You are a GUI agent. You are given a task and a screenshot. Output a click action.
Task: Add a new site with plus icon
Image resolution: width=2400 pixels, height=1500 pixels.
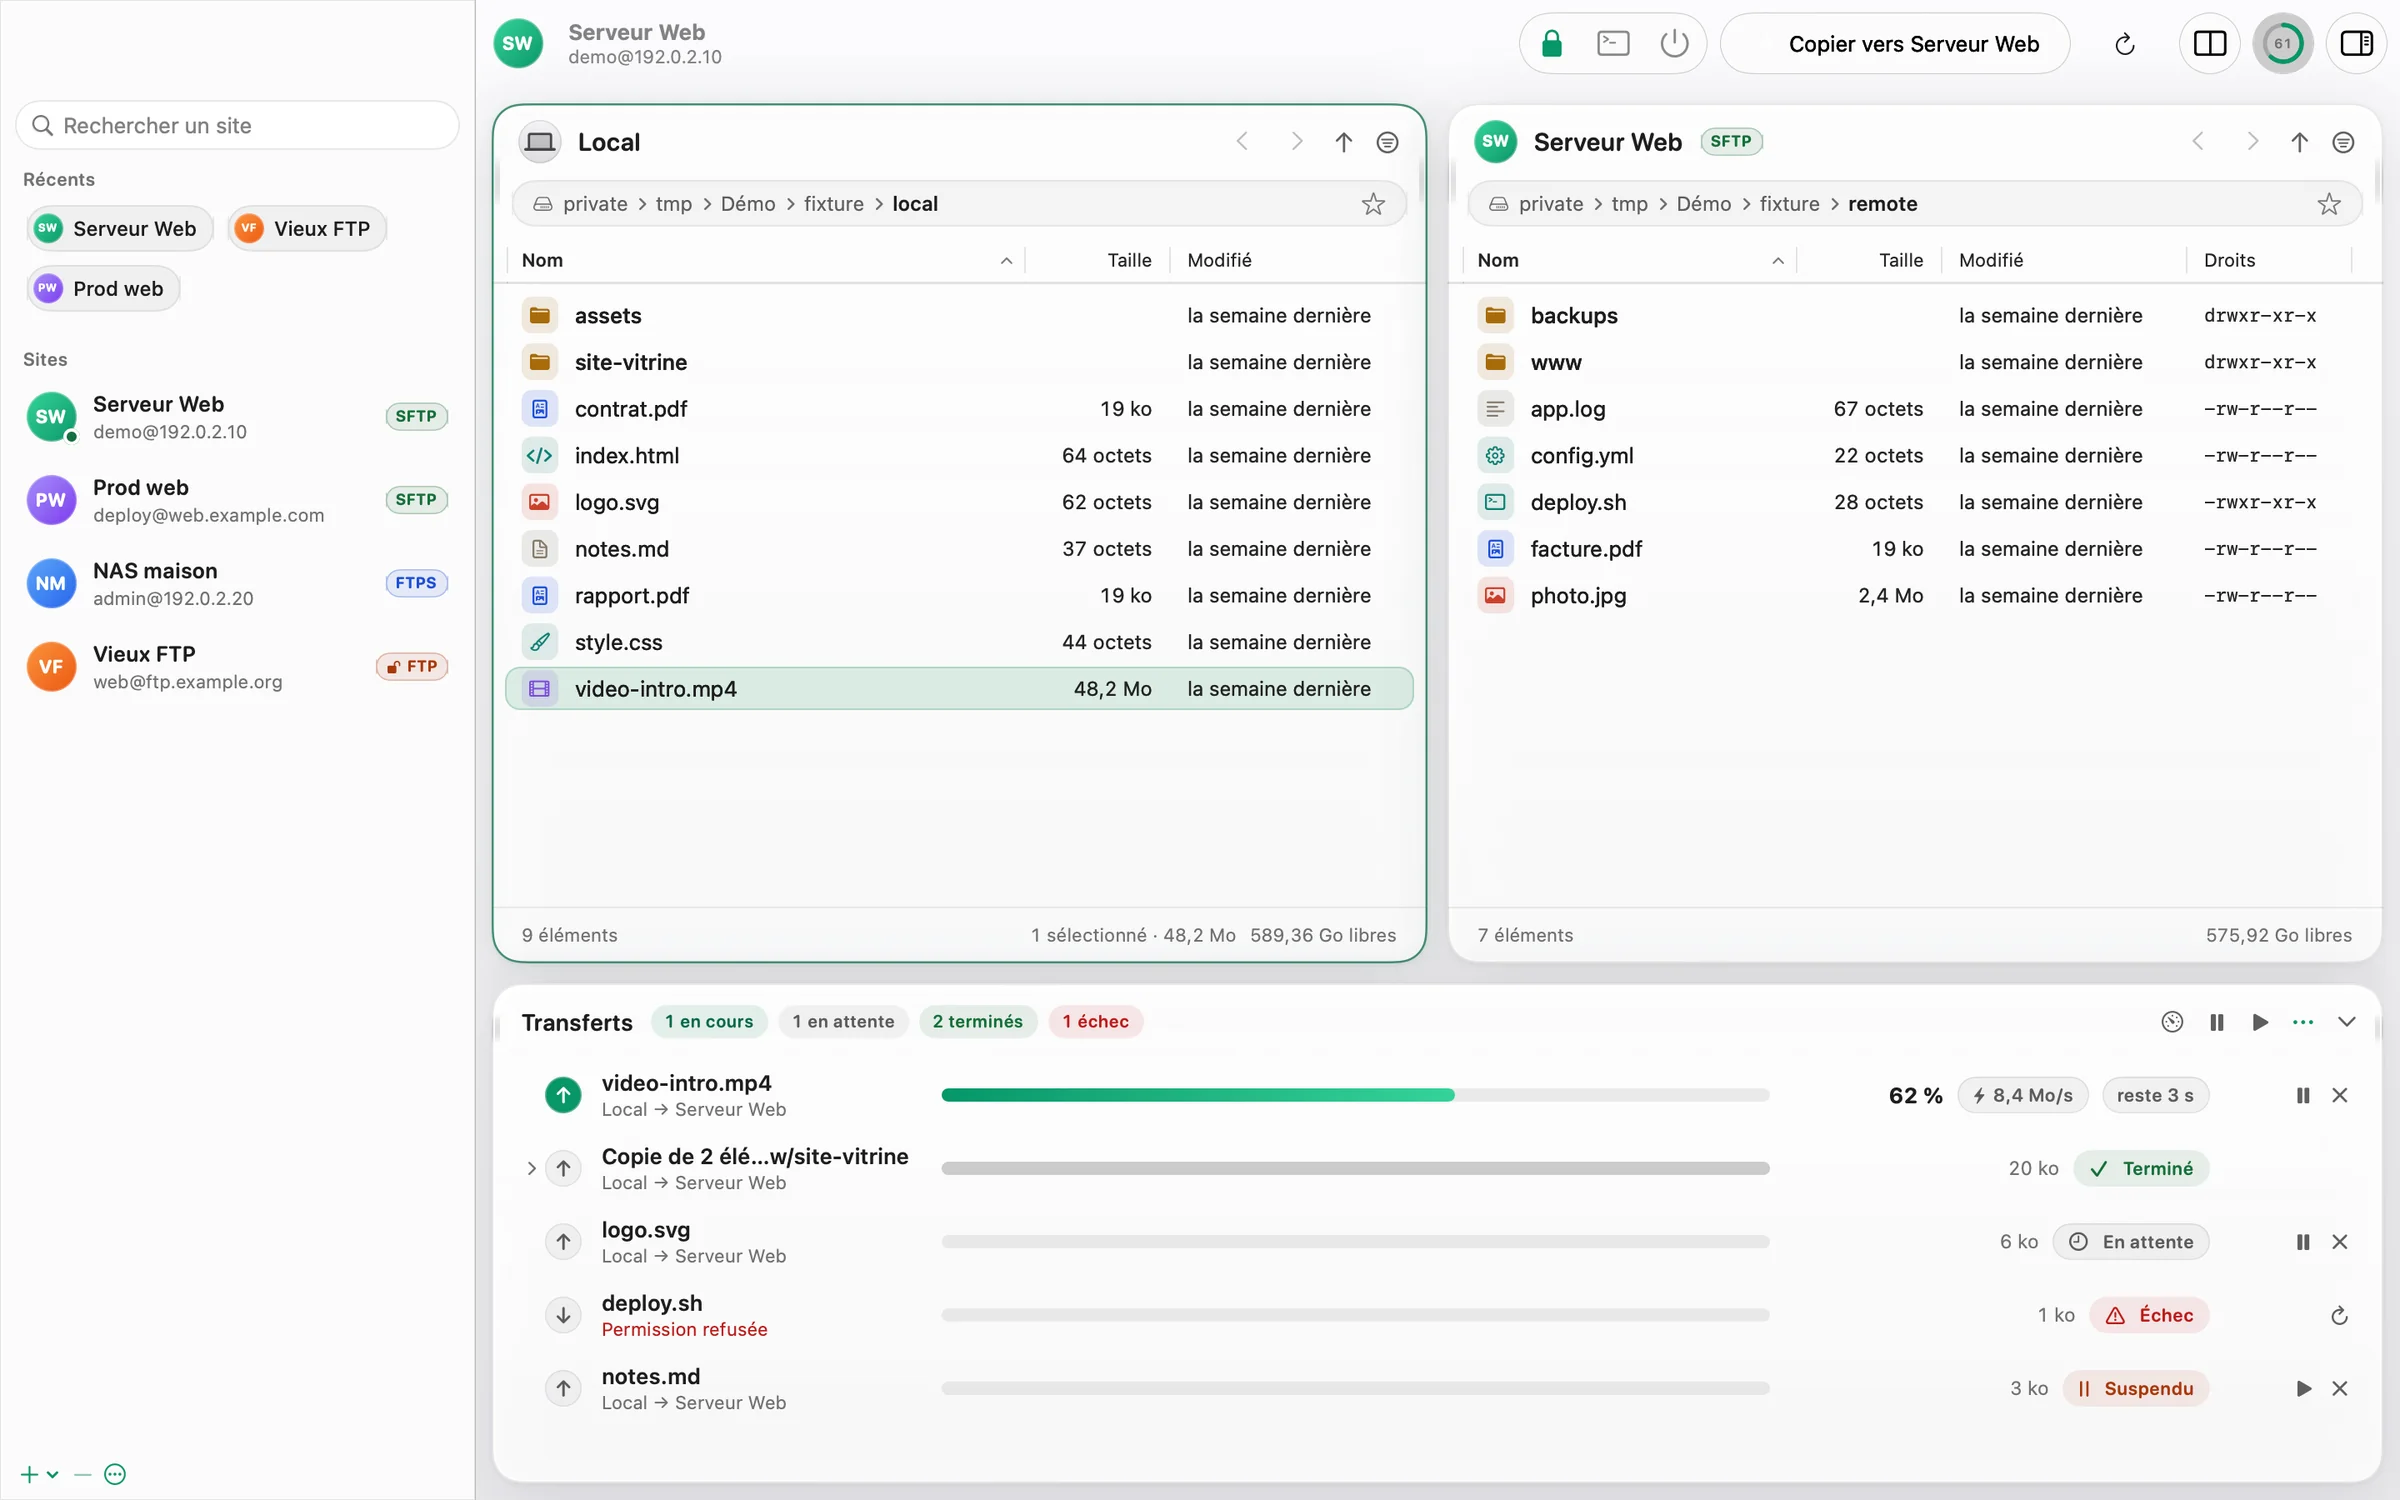point(30,1474)
